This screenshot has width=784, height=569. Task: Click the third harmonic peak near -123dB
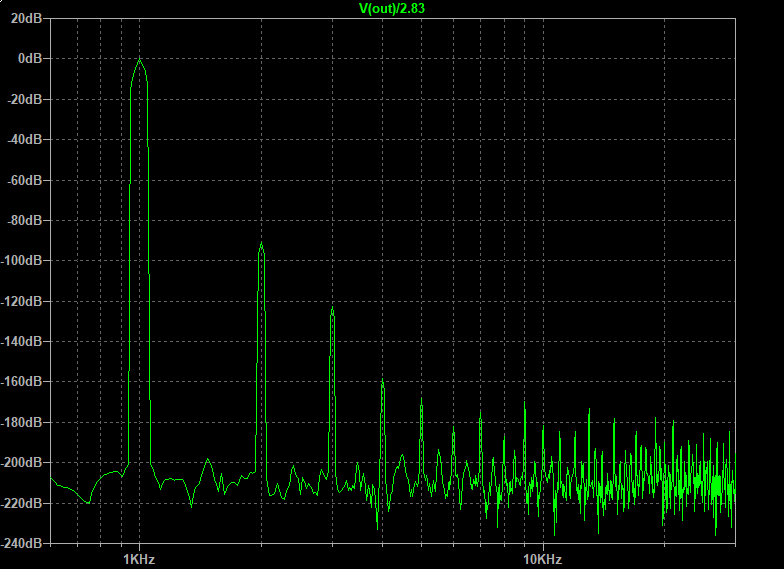pos(332,308)
